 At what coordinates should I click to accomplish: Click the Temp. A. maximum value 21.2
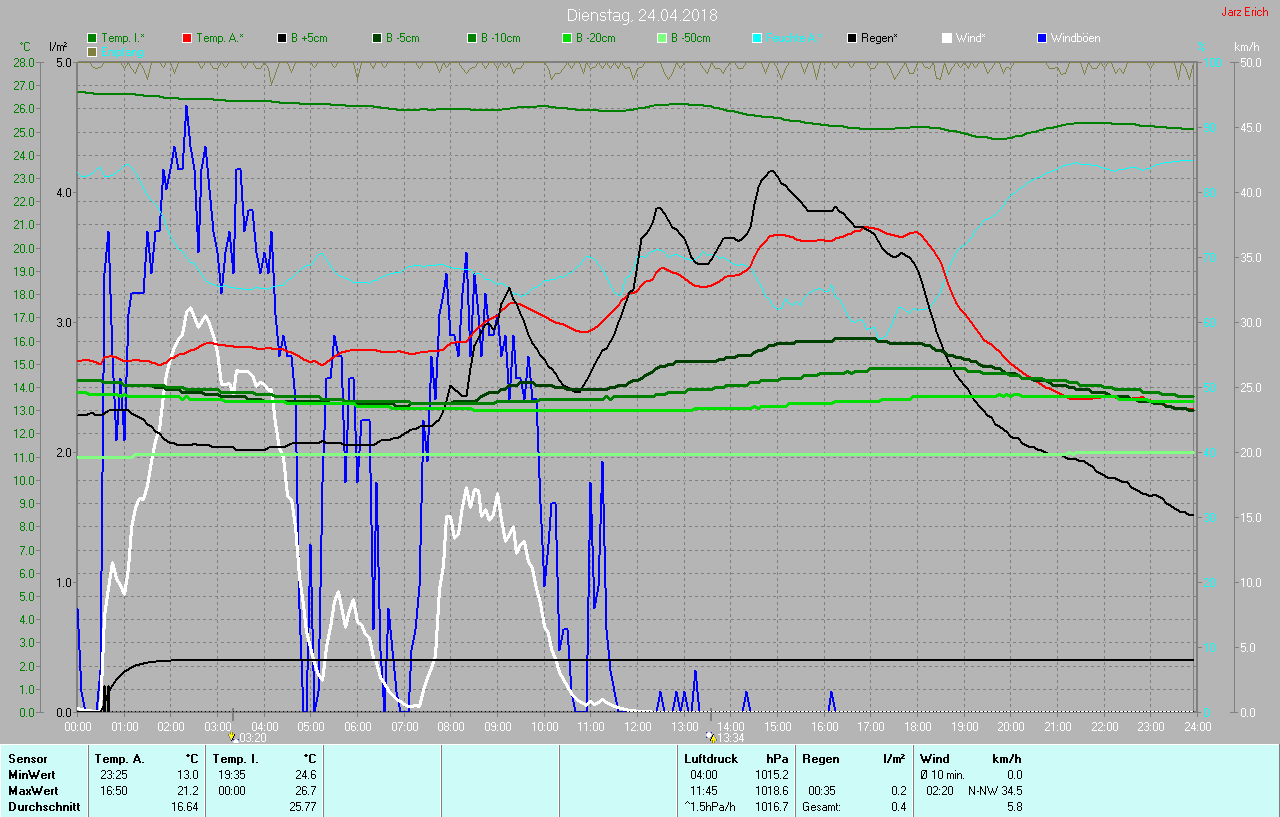188,791
